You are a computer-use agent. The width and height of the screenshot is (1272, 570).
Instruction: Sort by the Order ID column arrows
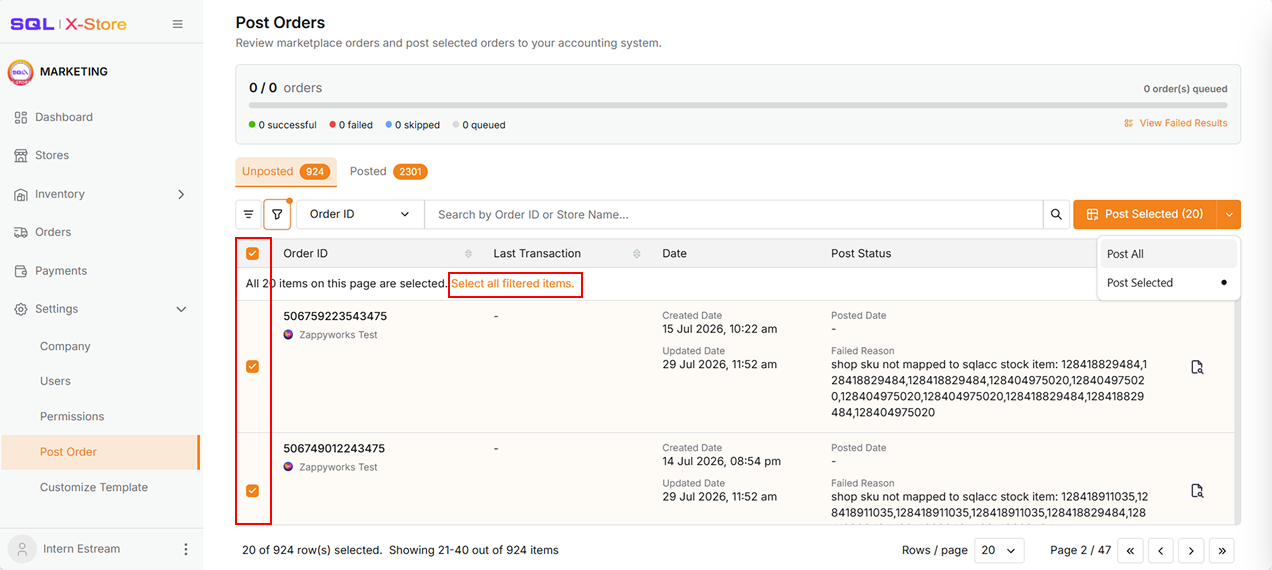pos(468,254)
